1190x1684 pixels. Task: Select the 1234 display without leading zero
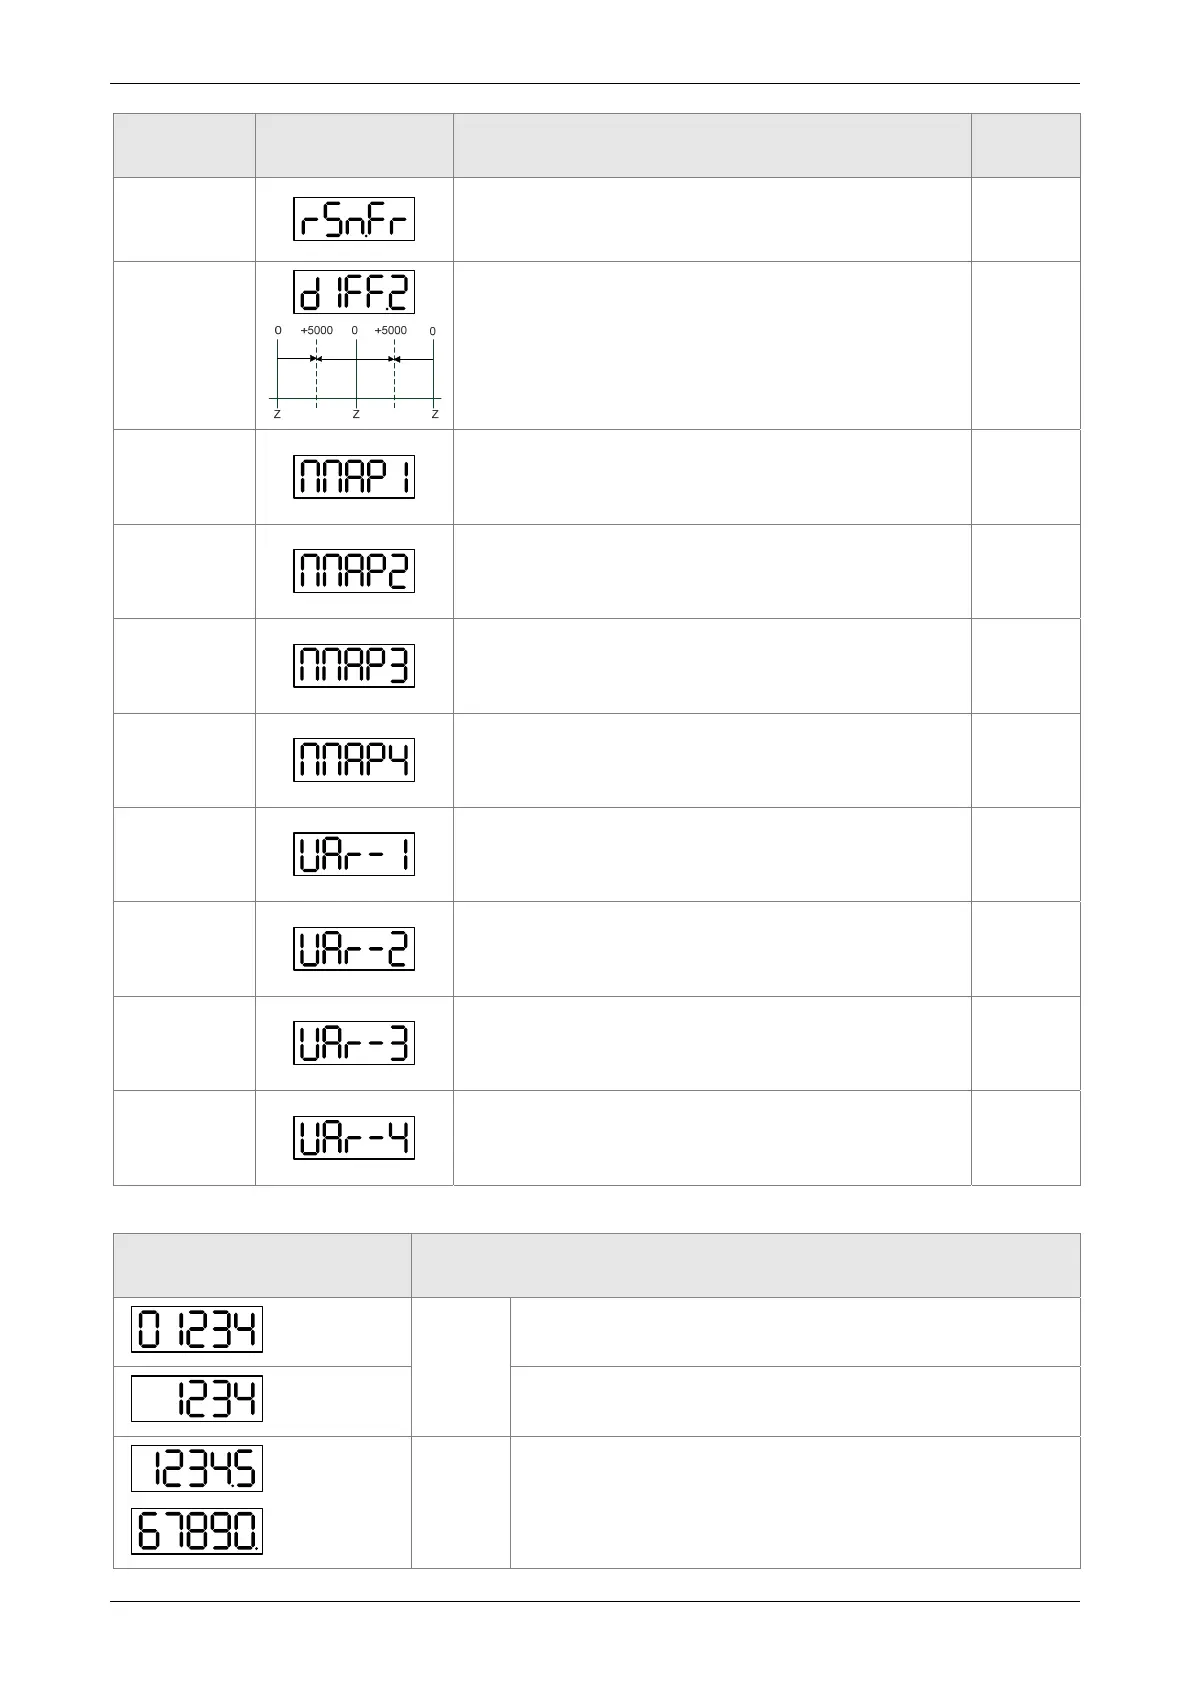pos(197,1399)
